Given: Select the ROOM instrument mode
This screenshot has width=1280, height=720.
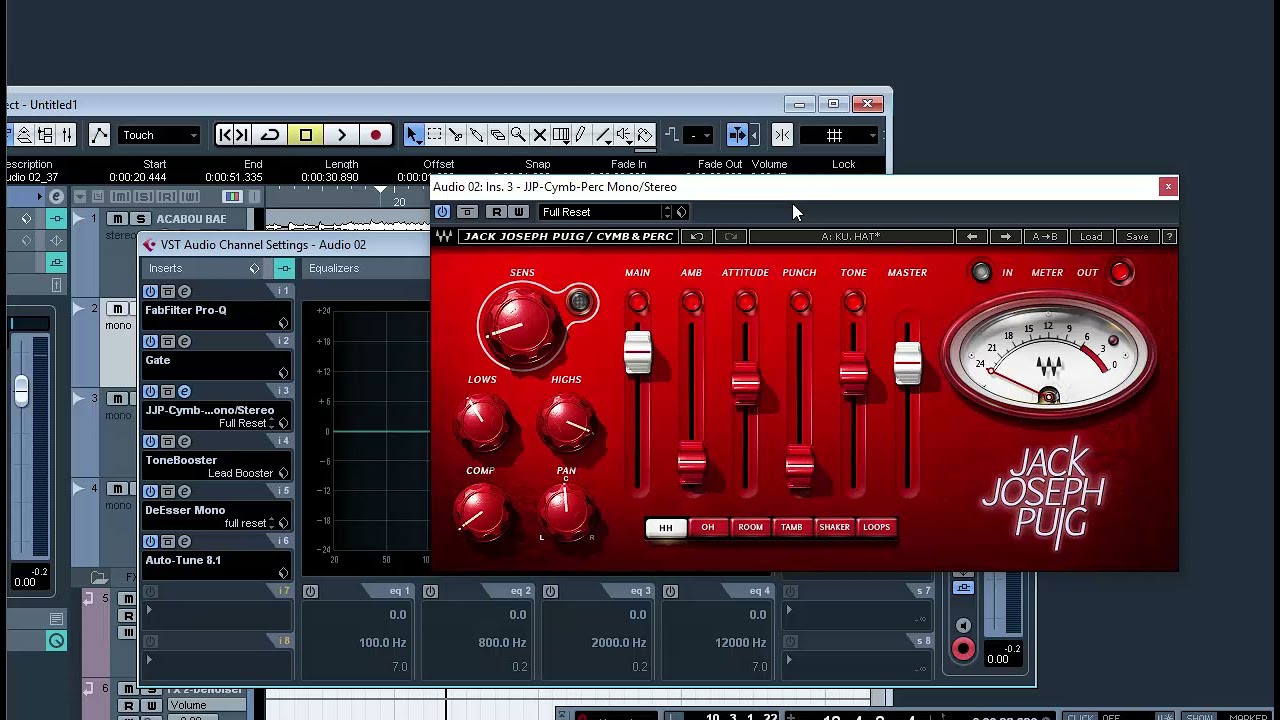Looking at the screenshot, I should [750, 527].
